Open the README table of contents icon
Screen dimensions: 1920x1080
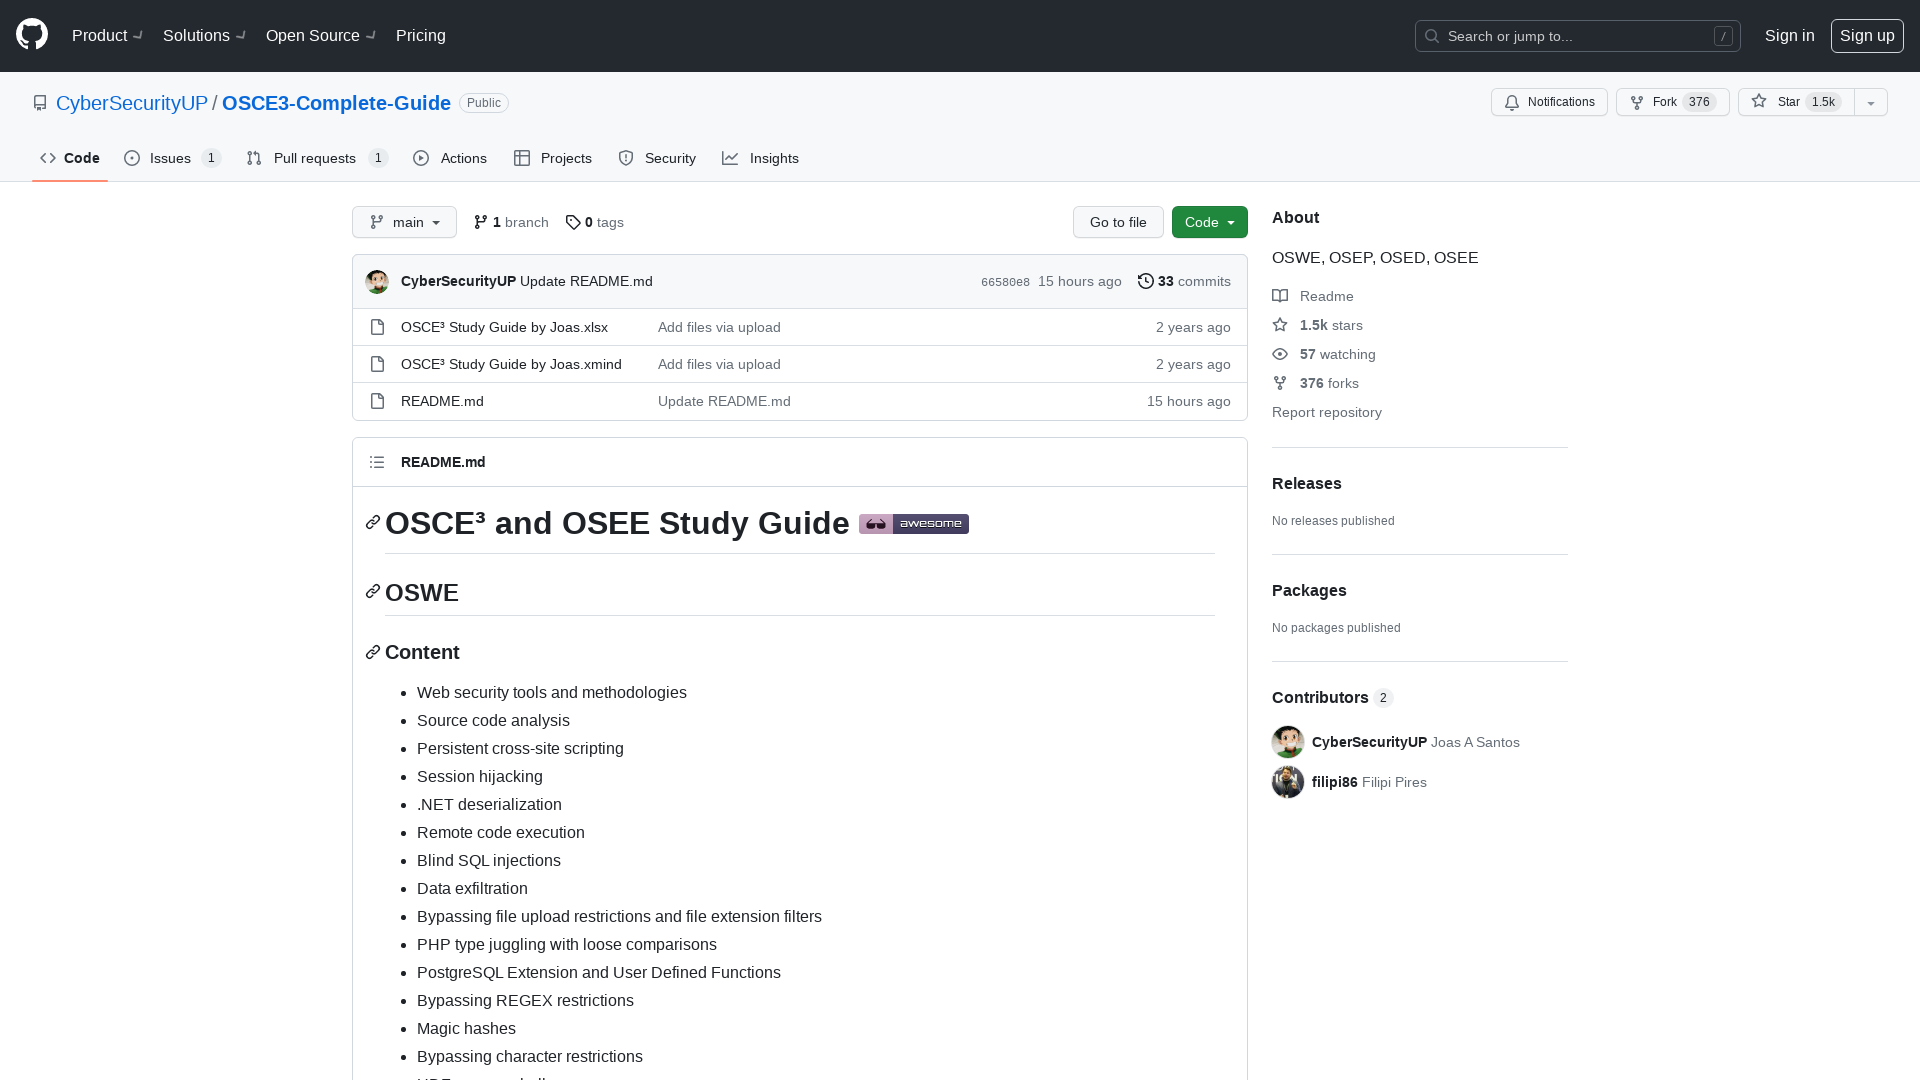point(377,462)
